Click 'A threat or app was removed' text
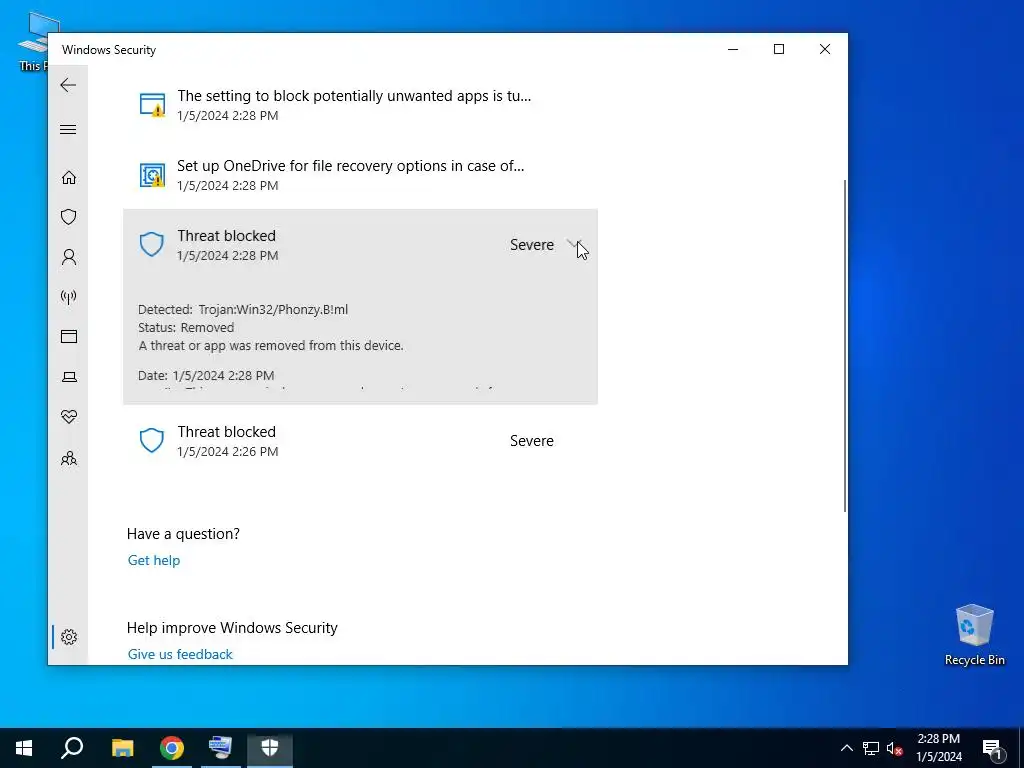Viewport: 1024px width, 768px height. pos(271,345)
